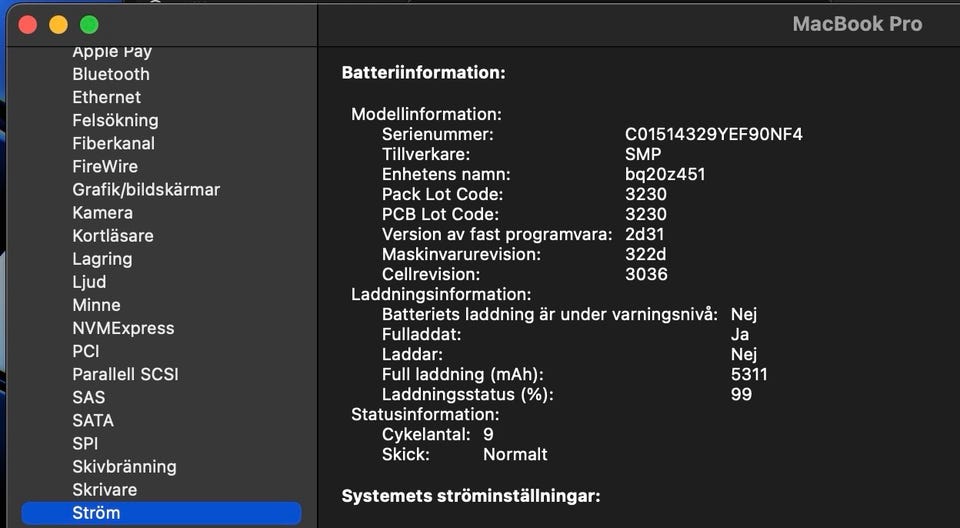Screen dimensions: 960x528
Task: Select Bluetooth in the sidebar
Action: [x=111, y=74]
